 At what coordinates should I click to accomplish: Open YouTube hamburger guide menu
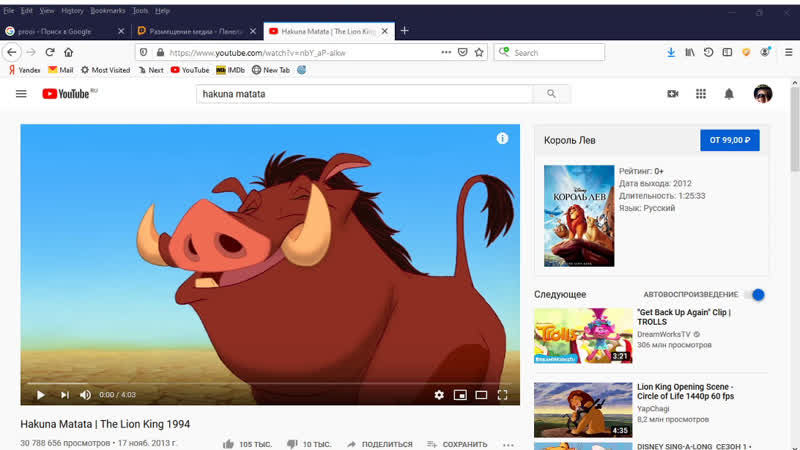coord(21,94)
